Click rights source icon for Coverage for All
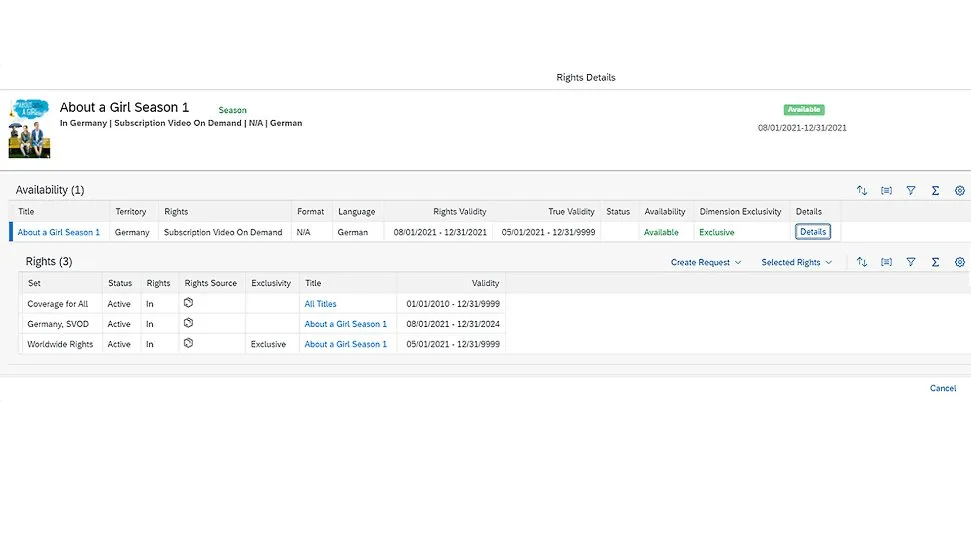 (188, 303)
